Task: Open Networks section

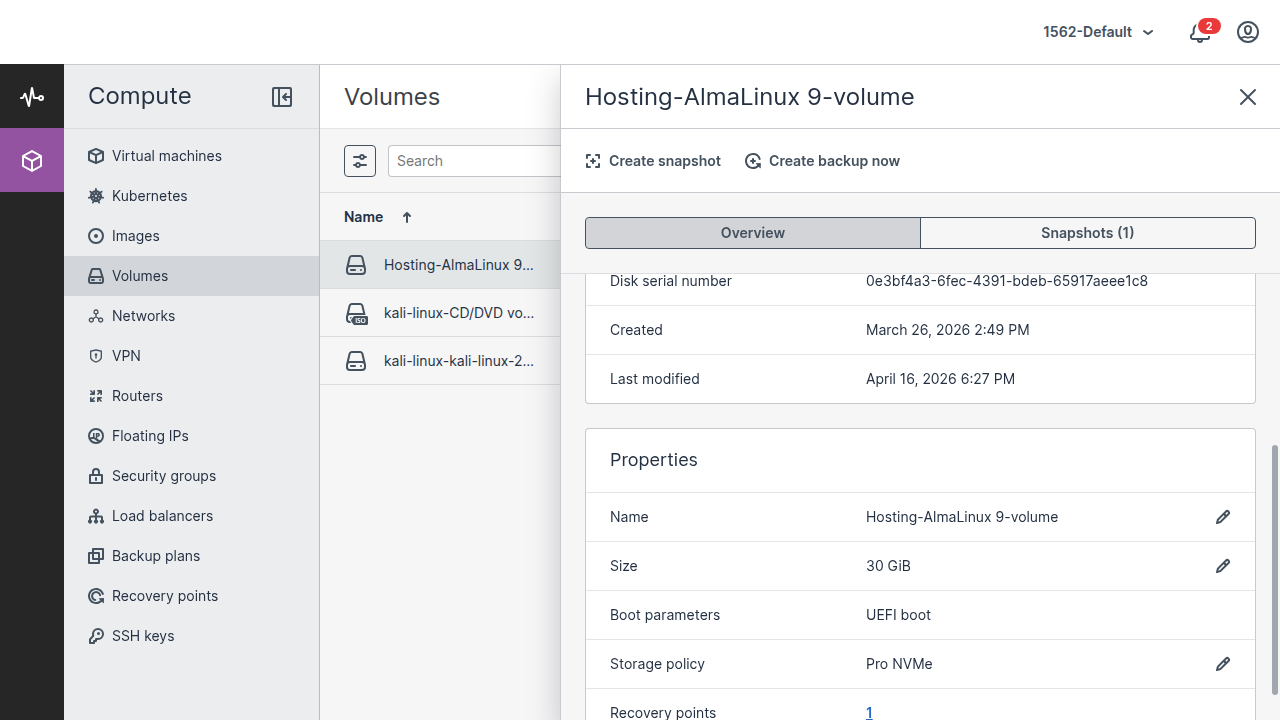Action: [192, 316]
